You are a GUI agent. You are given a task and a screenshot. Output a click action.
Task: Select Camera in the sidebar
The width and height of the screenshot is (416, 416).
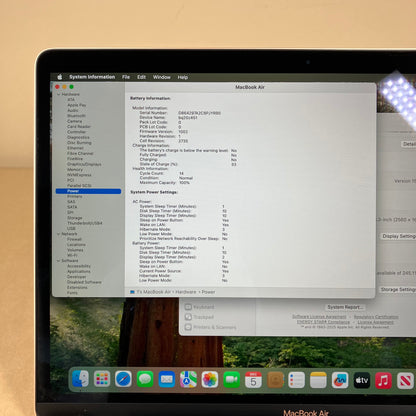pyautogui.click(x=74, y=121)
